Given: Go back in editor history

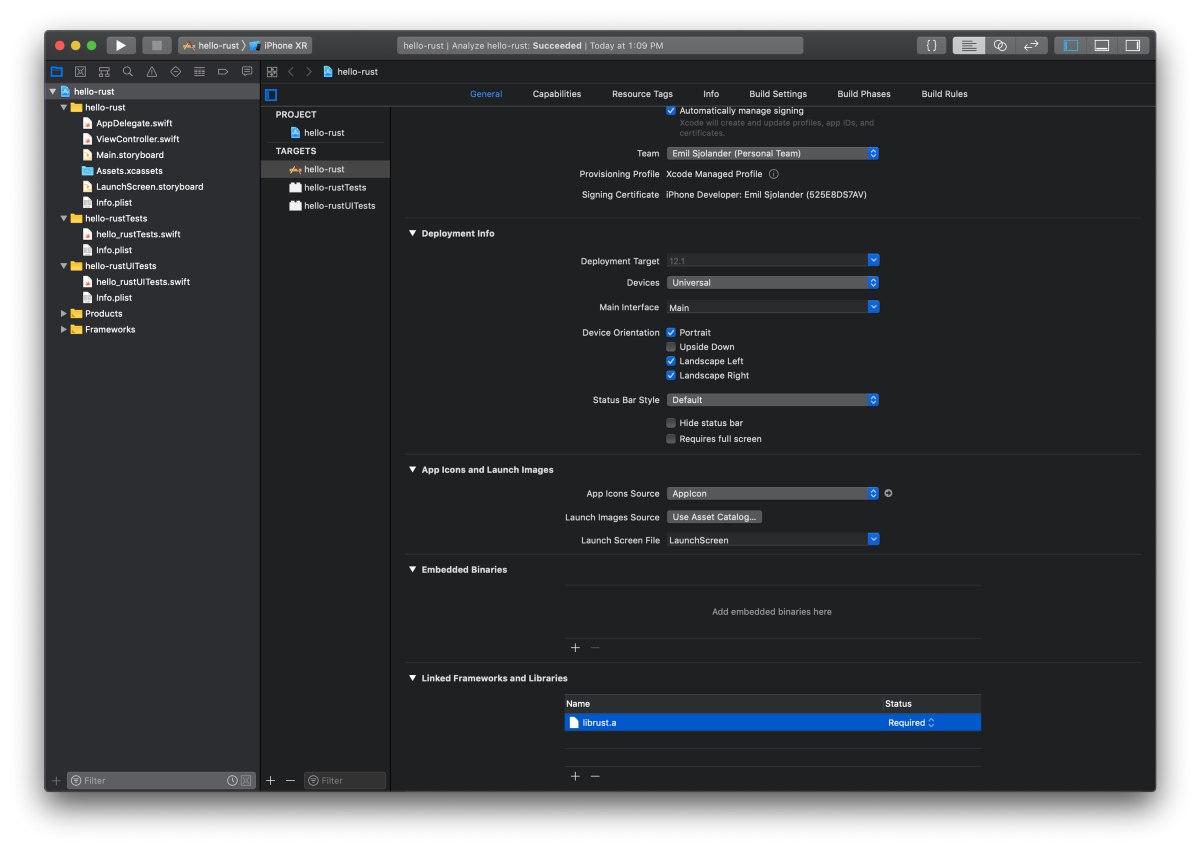Looking at the screenshot, I should pos(291,72).
